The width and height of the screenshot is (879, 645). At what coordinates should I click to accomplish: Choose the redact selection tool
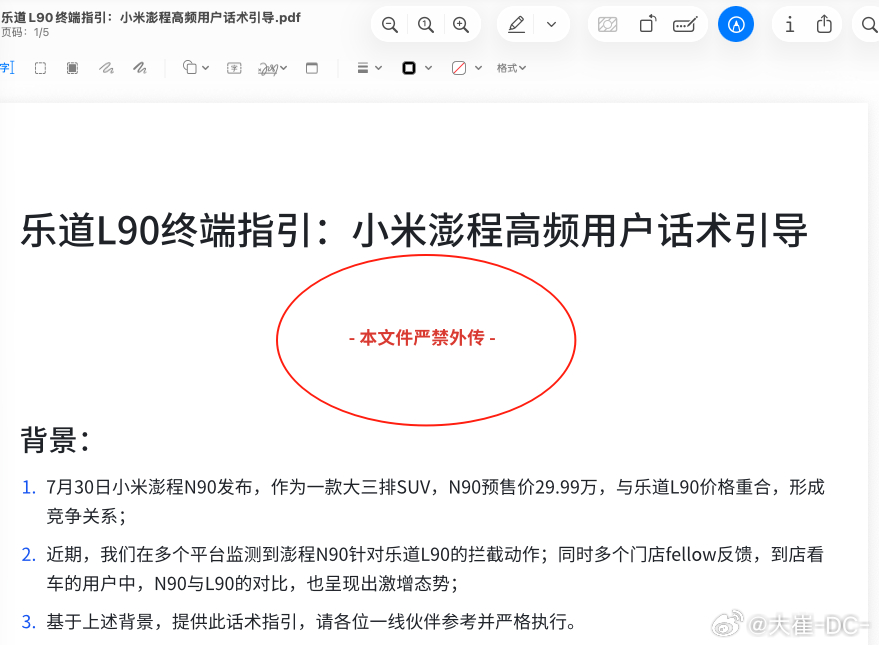(x=72, y=68)
